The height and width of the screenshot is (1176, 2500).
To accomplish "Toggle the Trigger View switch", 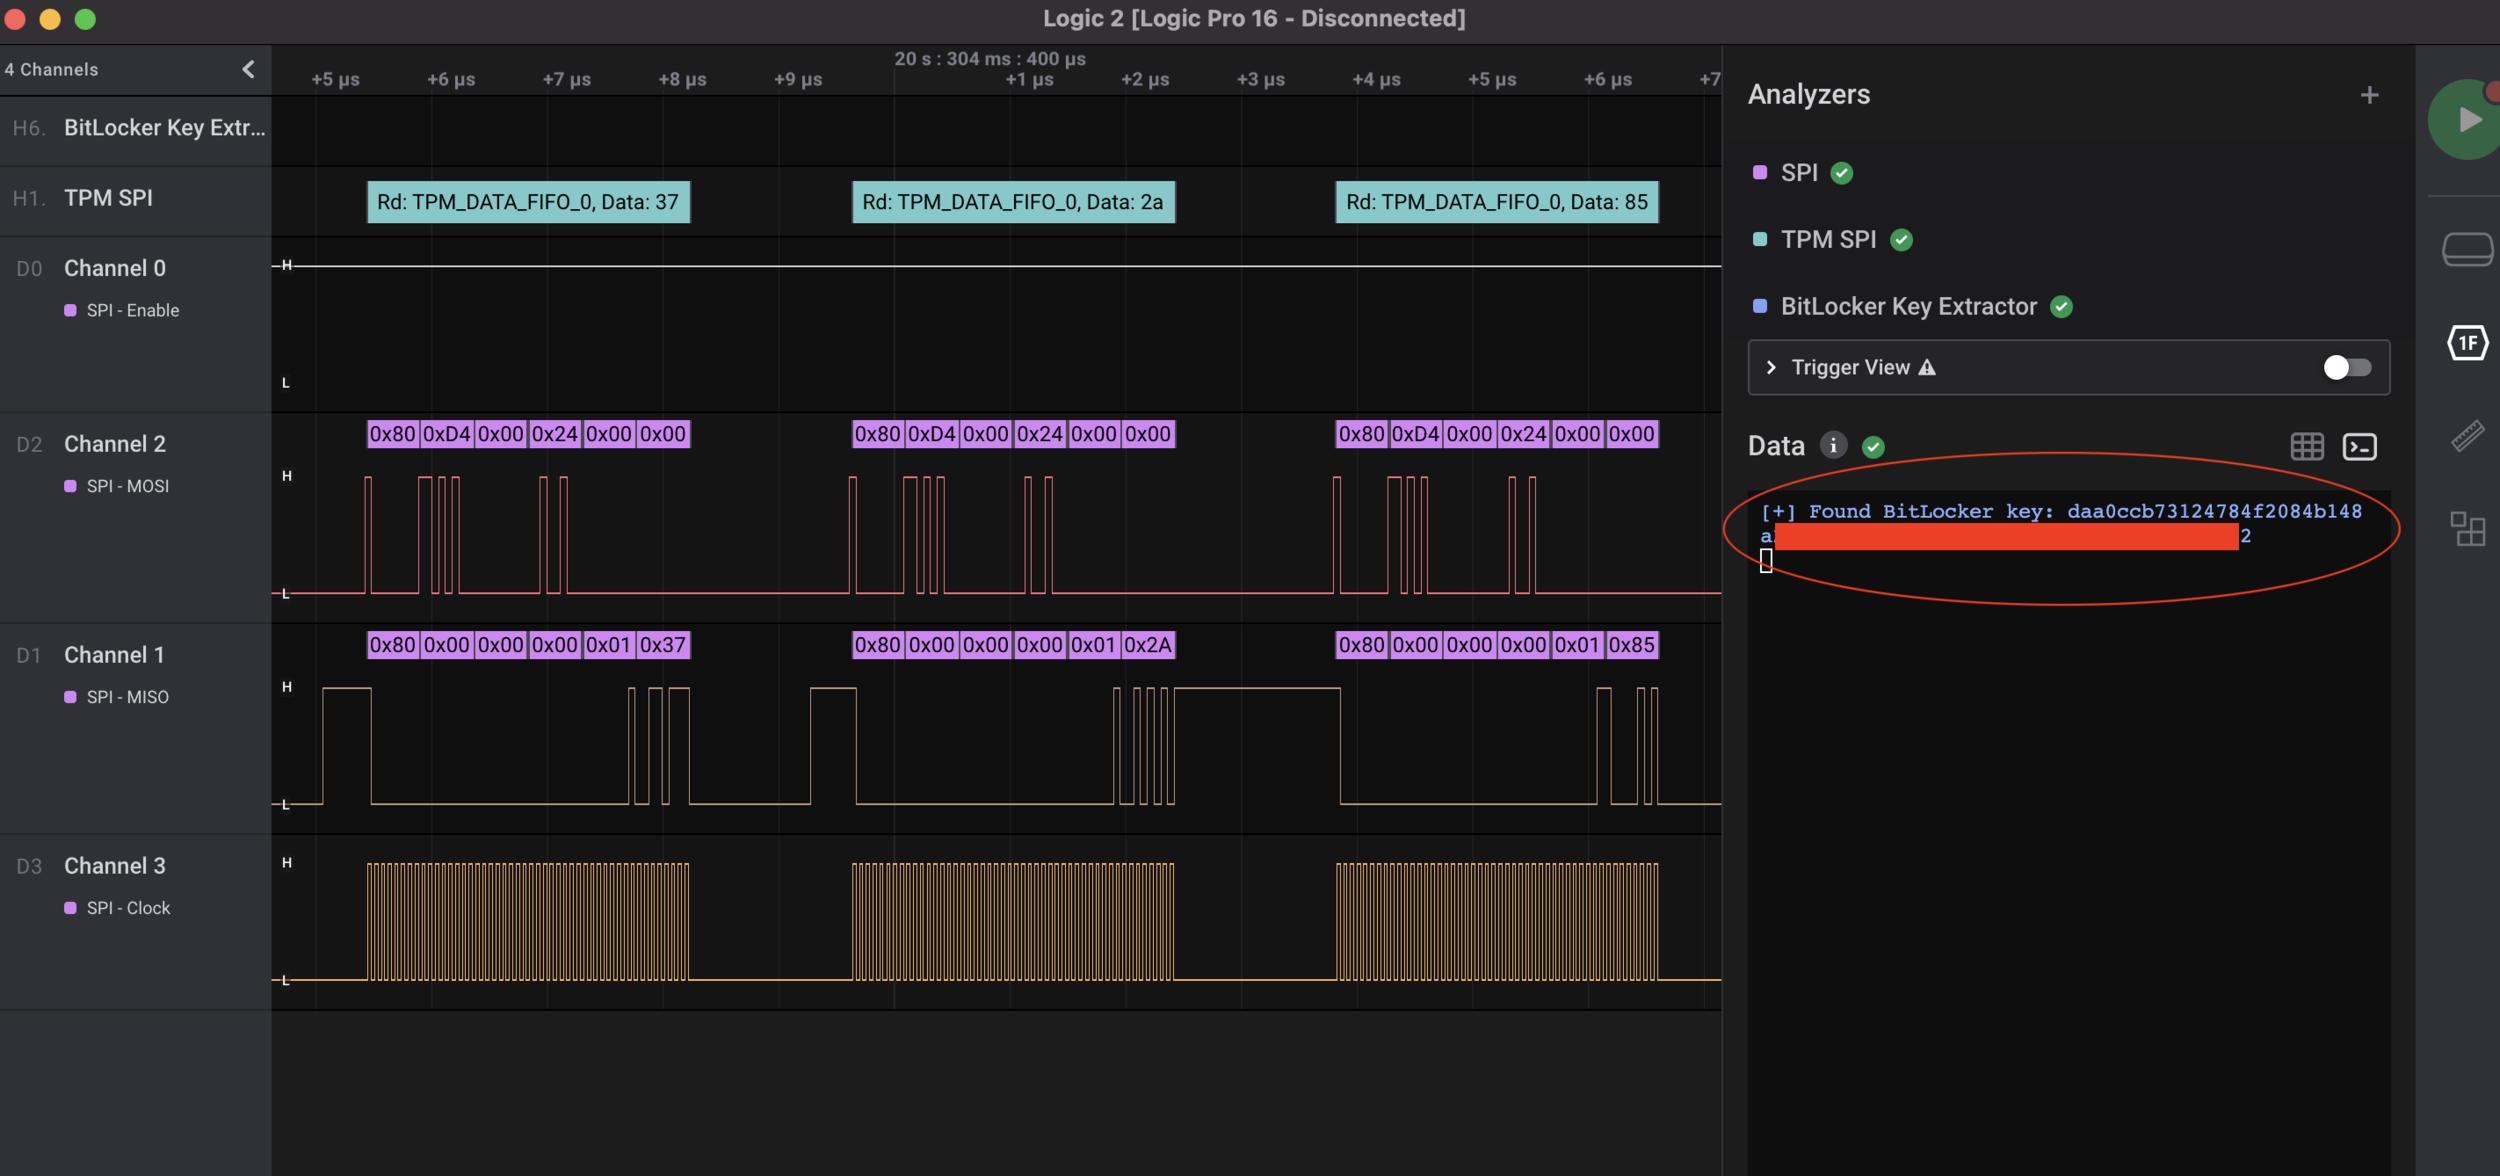I will (2346, 367).
